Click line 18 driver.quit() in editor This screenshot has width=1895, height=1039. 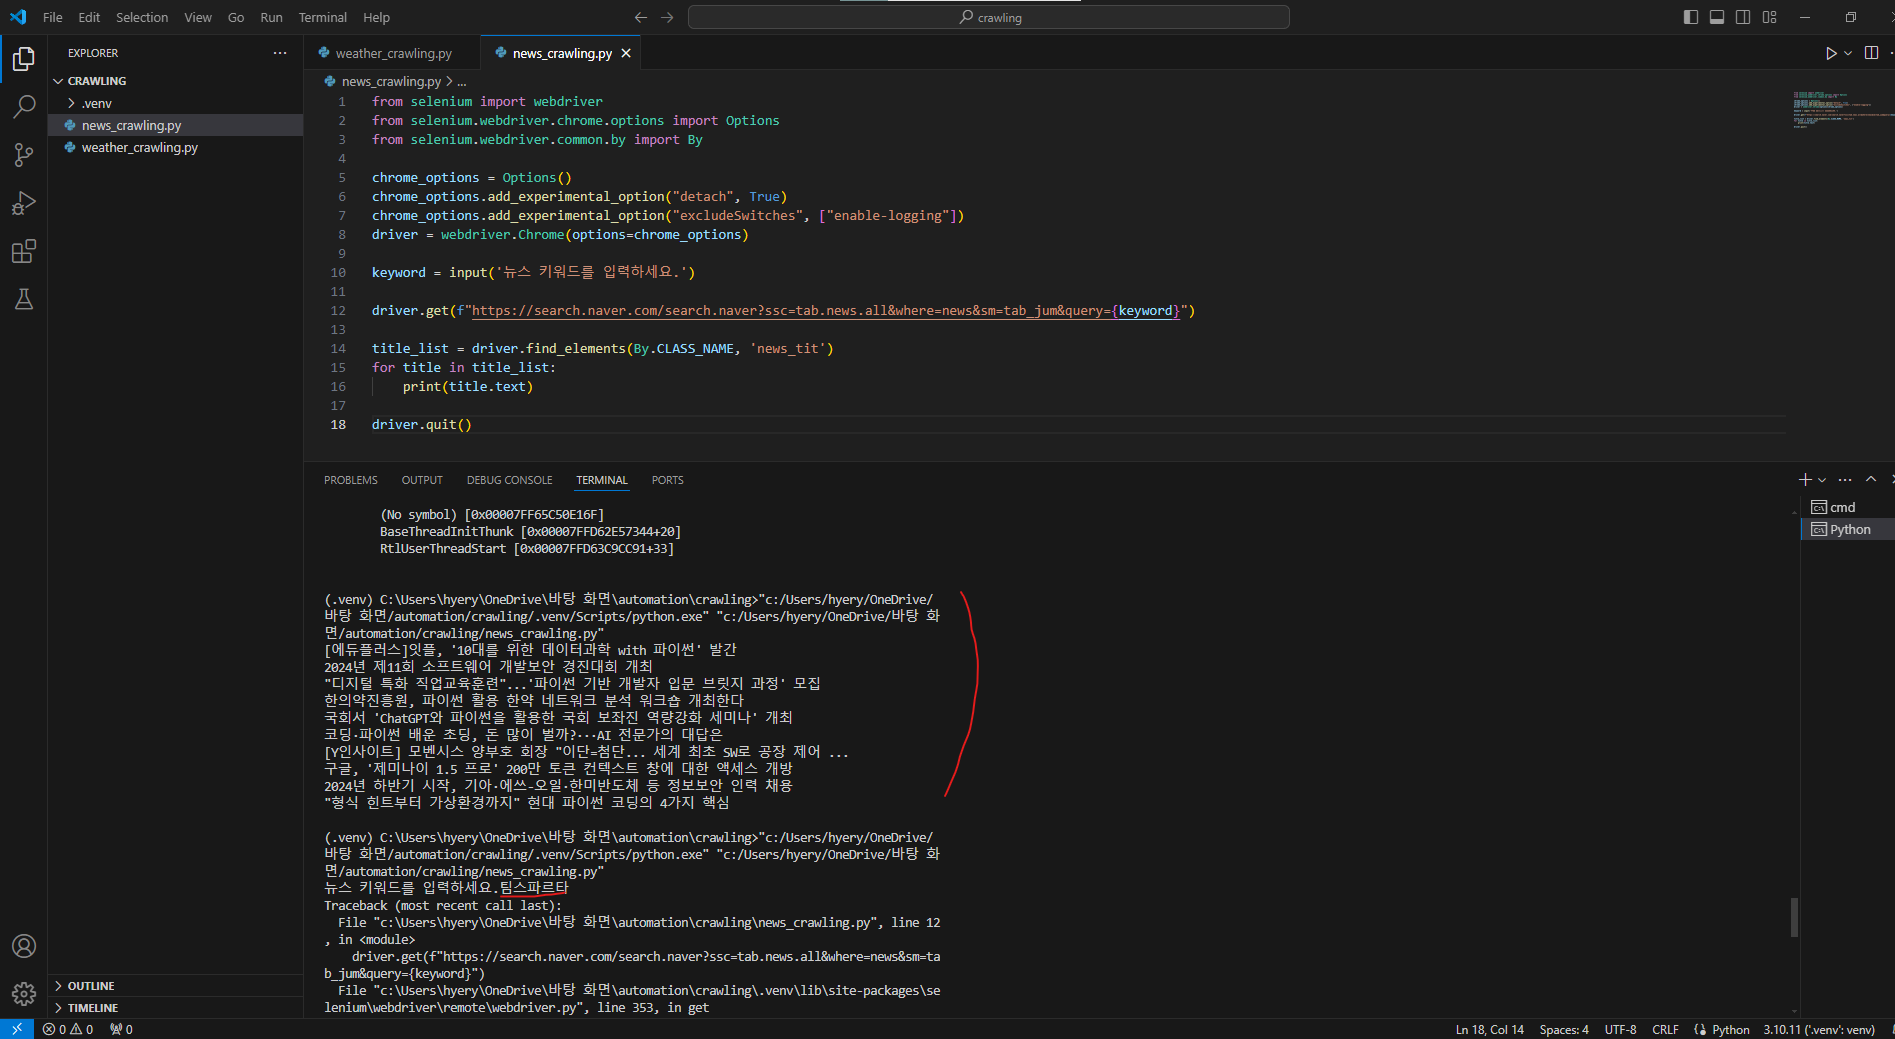click(x=421, y=425)
